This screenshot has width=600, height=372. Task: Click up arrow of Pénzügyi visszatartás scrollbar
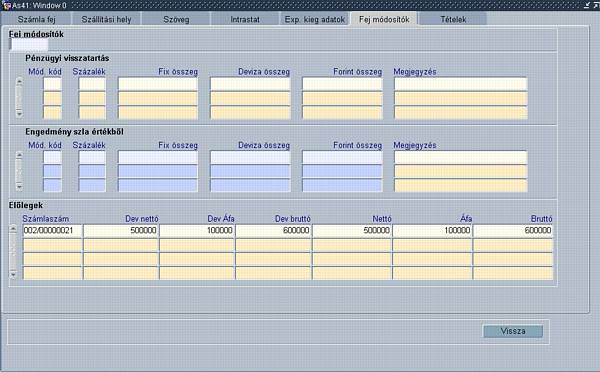tap(19, 81)
